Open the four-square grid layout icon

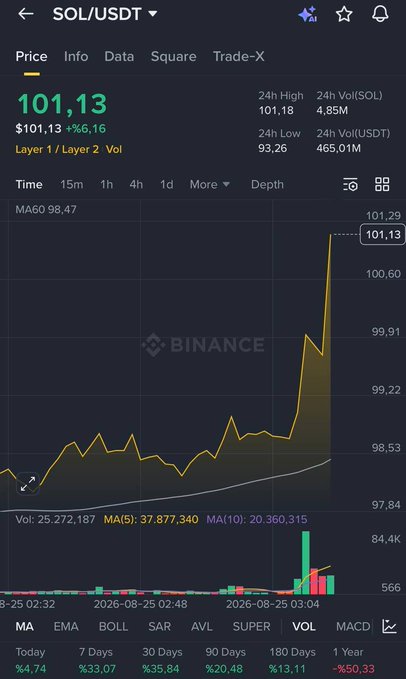pos(382,184)
